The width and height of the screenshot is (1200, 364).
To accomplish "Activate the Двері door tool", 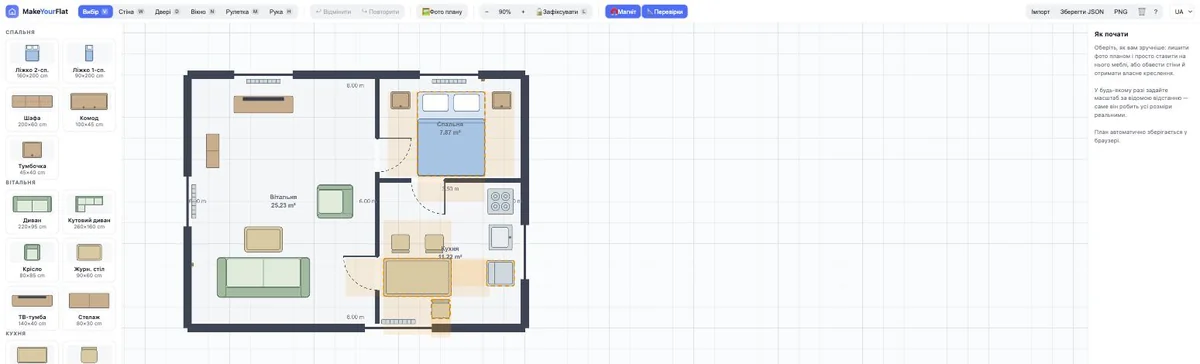I will pos(167,11).
